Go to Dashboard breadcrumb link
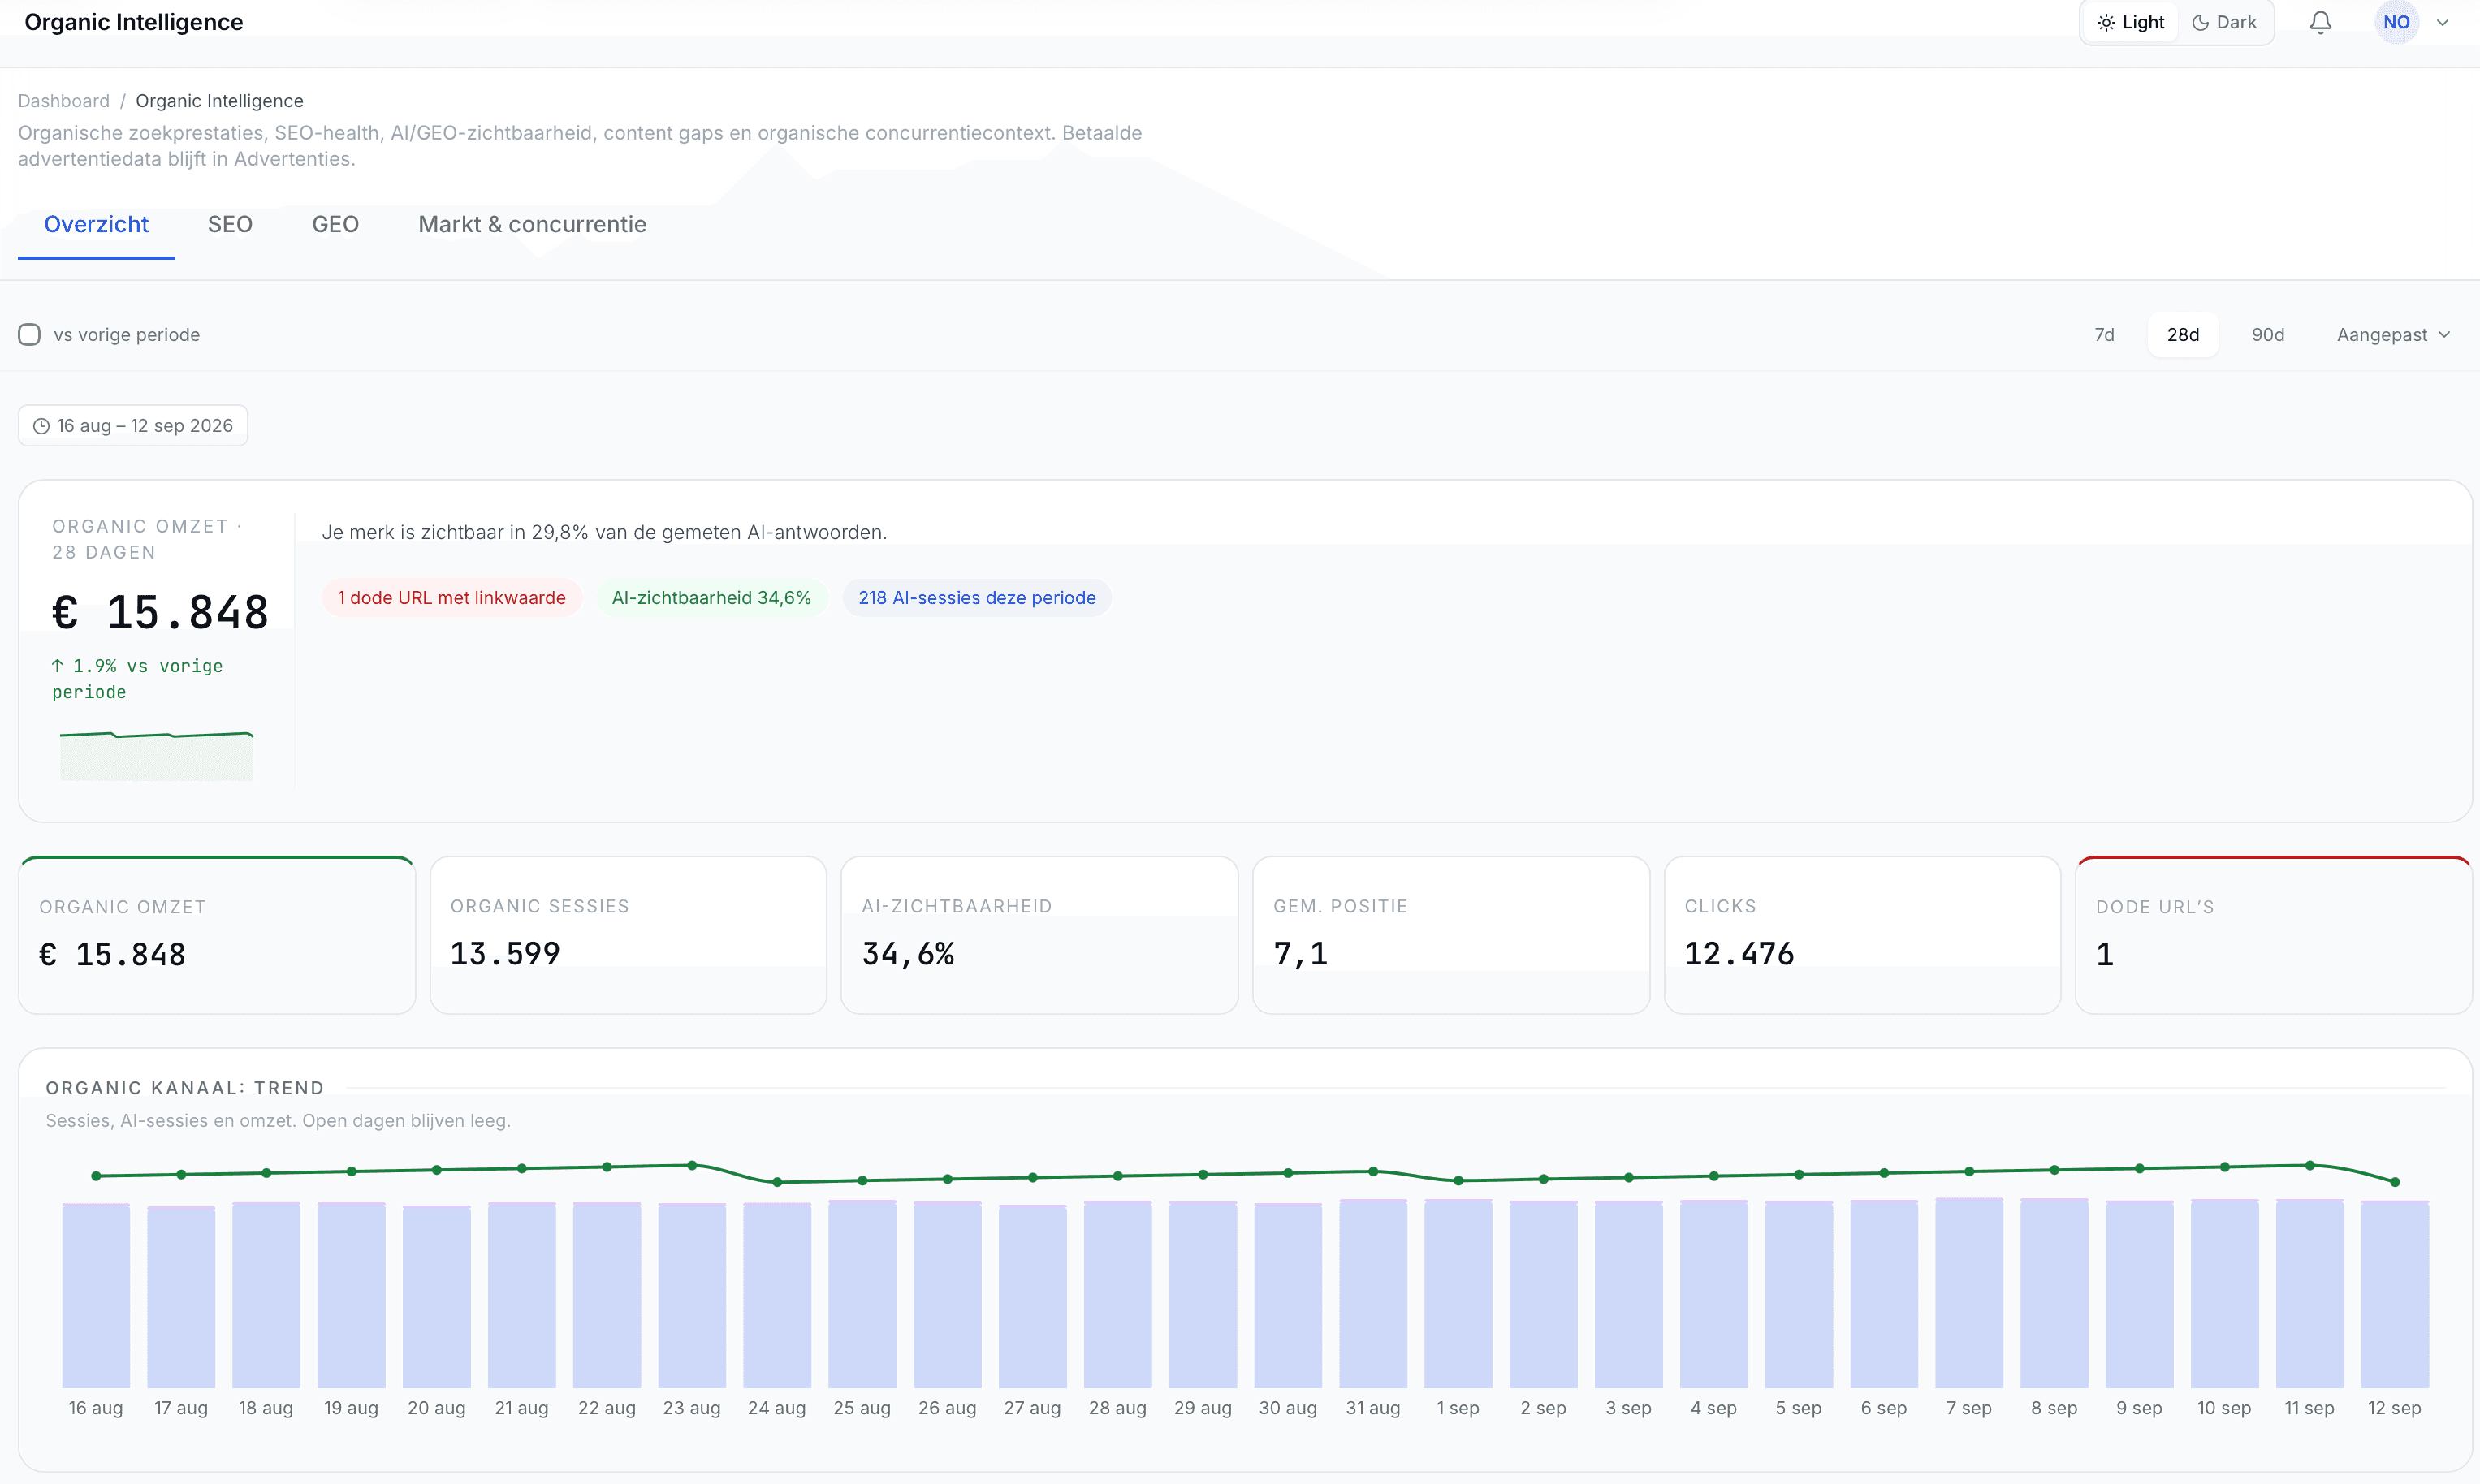Viewport: 2480px width, 1484px height. coord(64,101)
